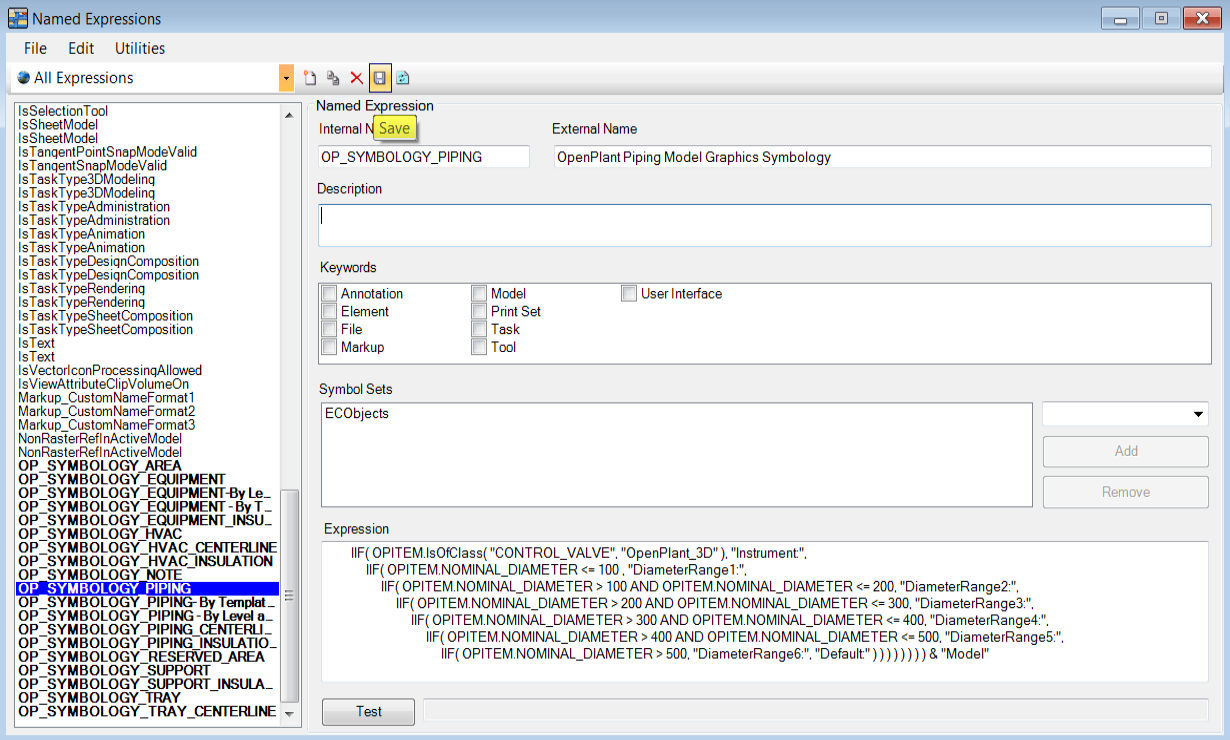Click the red Delete expression icon
This screenshot has height=740, width=1230.
tap(356, 78)
